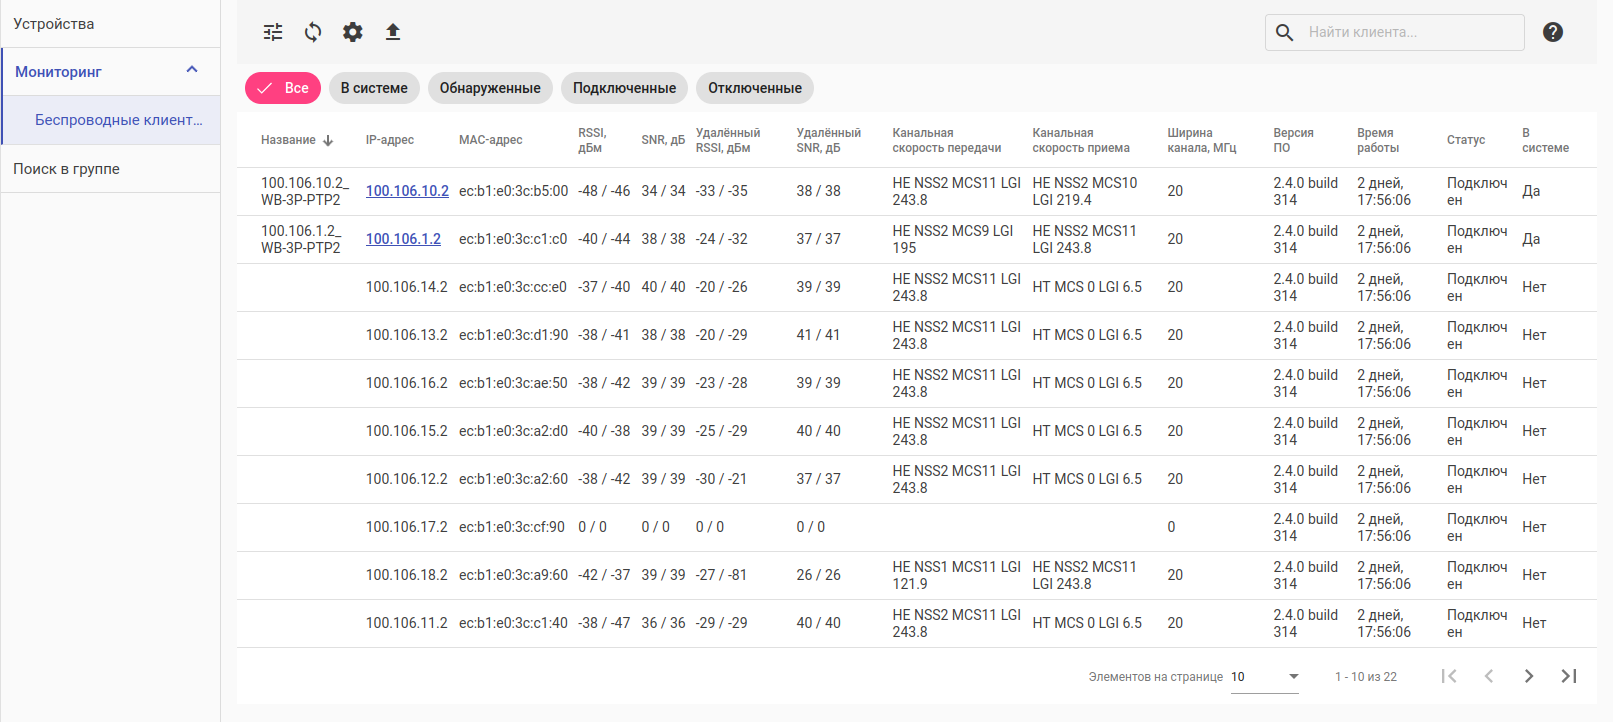
Task: Go to the next page arrow
Action: click(1528, 677)
